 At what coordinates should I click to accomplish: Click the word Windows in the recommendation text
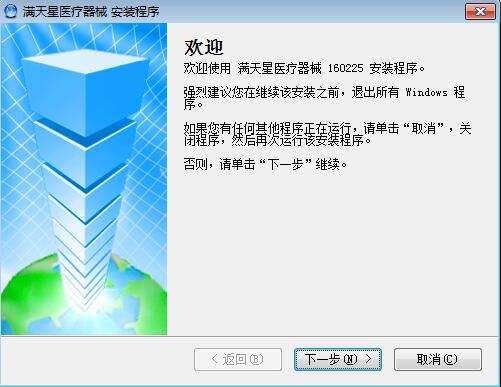pyautogui.click(x=426, y=92)
